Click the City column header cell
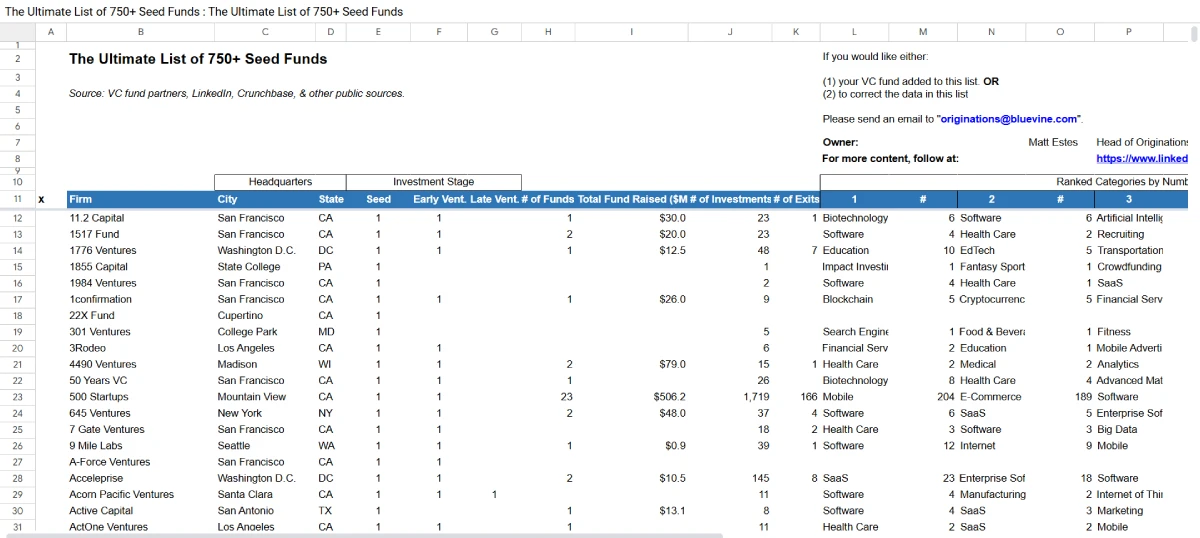Viewport: 1200px width, 538px height. [x=264, y=199]
